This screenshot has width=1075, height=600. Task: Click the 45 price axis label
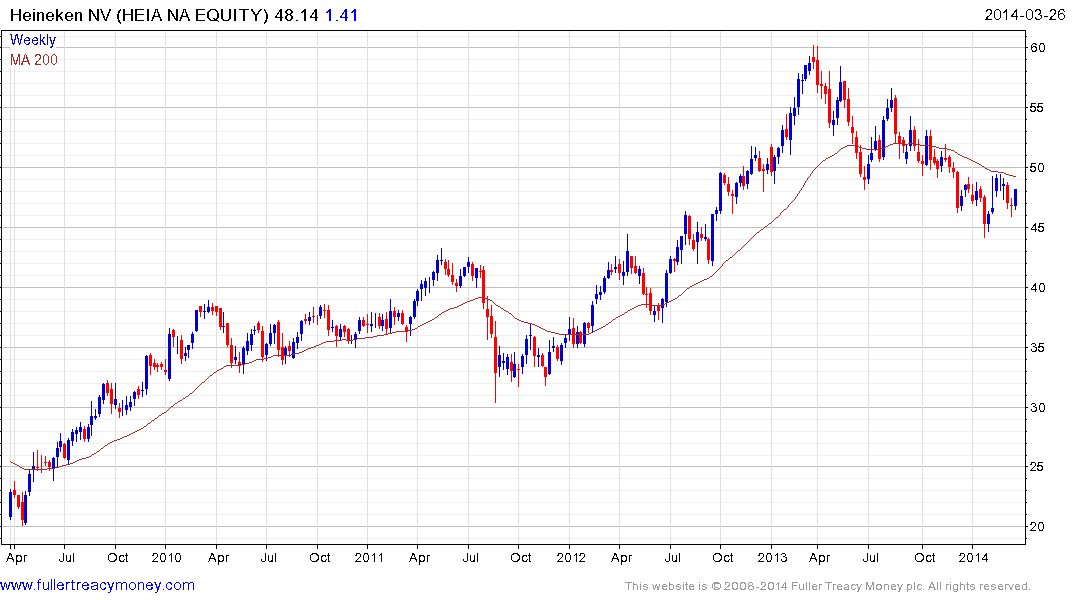coord(1037,228)
